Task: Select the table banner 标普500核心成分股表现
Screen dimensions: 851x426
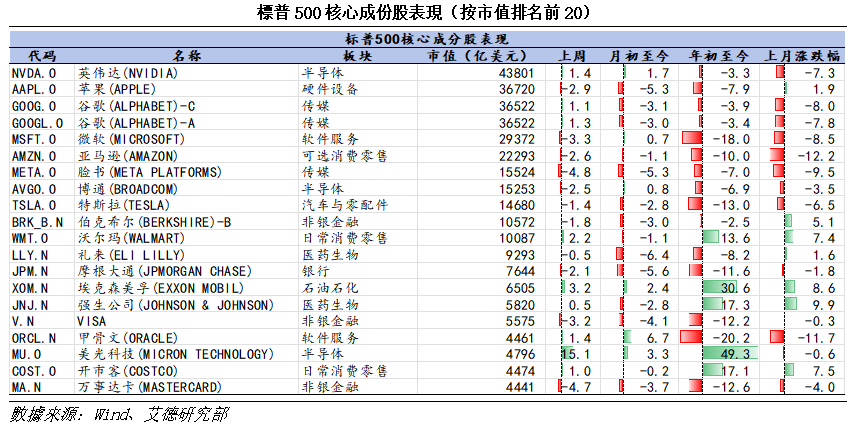Action: pos(426,39)
